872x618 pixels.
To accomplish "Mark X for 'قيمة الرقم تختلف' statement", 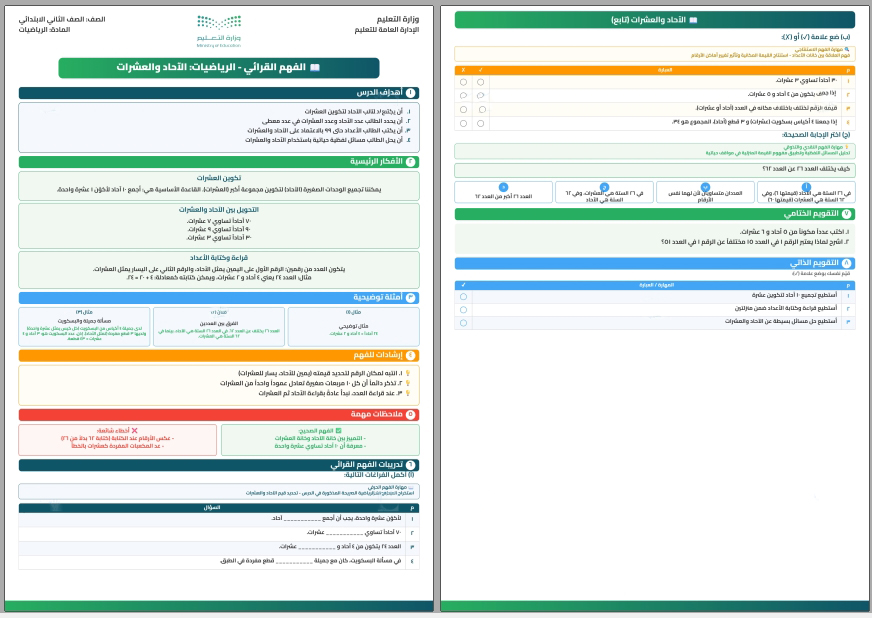I will point(463,110).
